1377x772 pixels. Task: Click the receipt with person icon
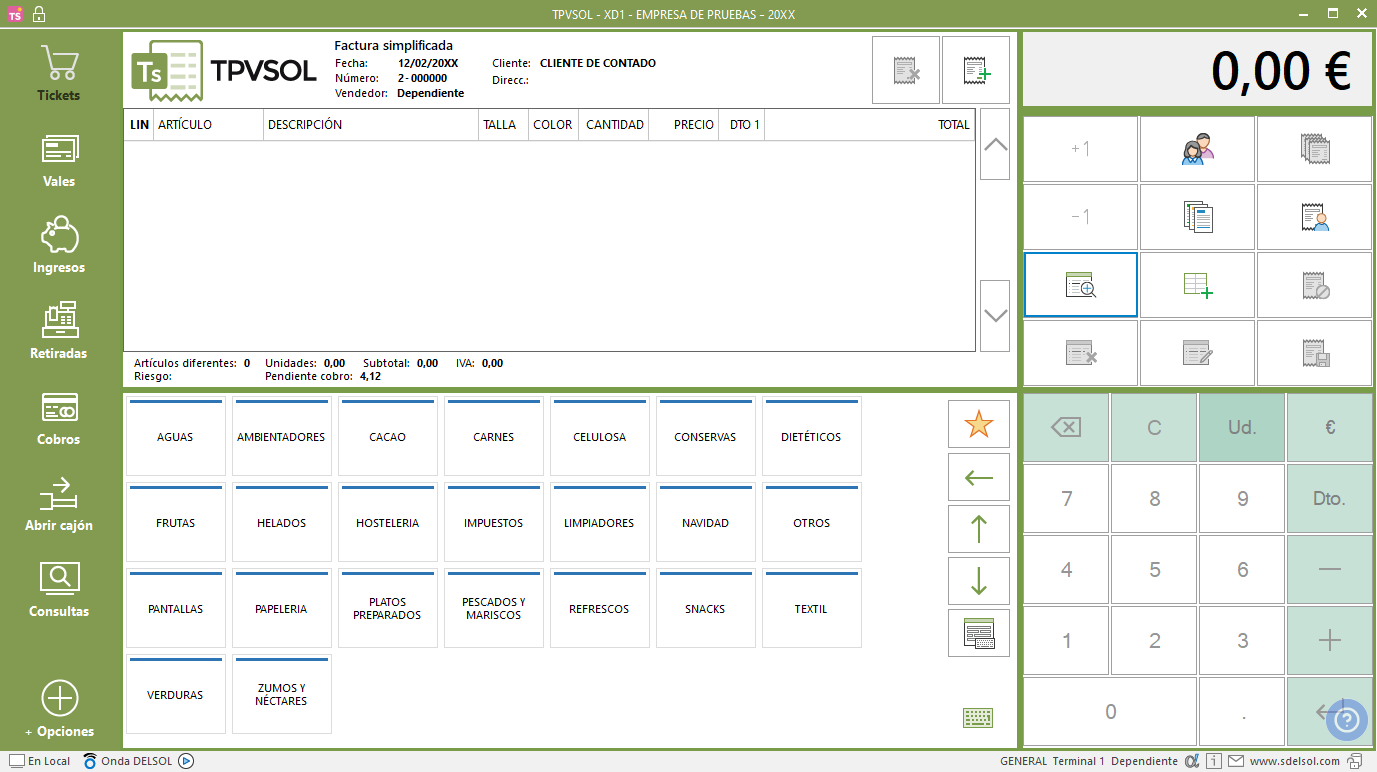1314,217
